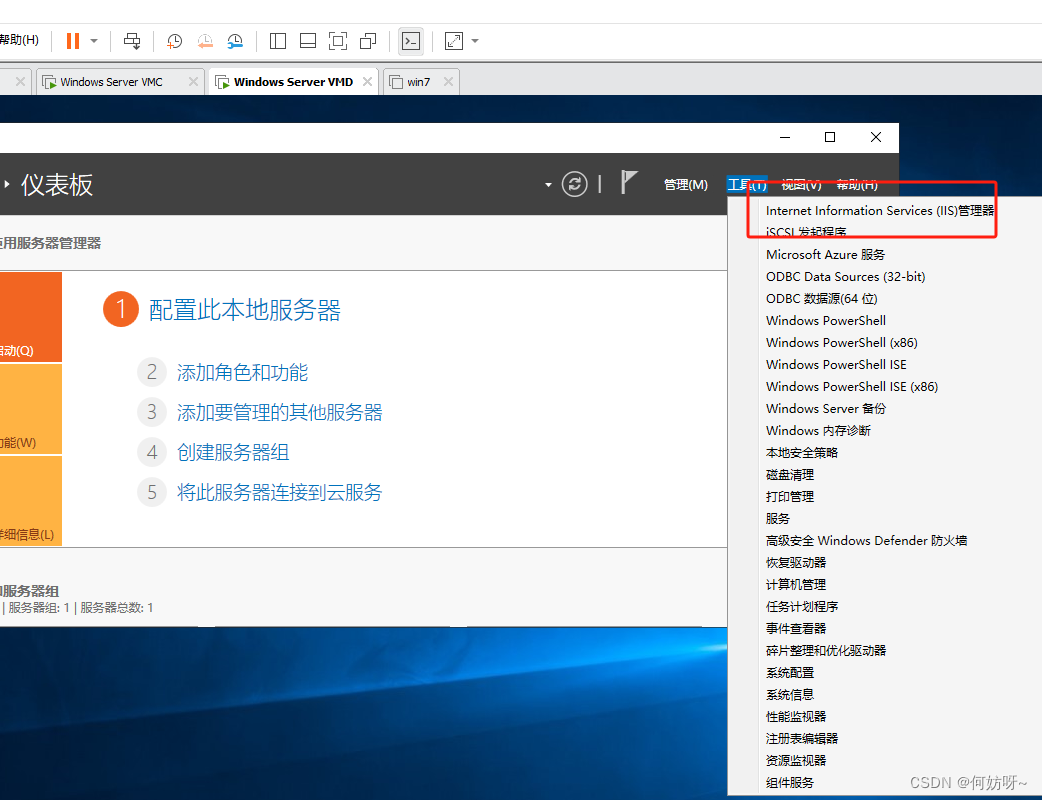This screenshot has height=800, width=1042.
Task: Enter full screen mode via the toolbar icon
Action: point(338,41)
